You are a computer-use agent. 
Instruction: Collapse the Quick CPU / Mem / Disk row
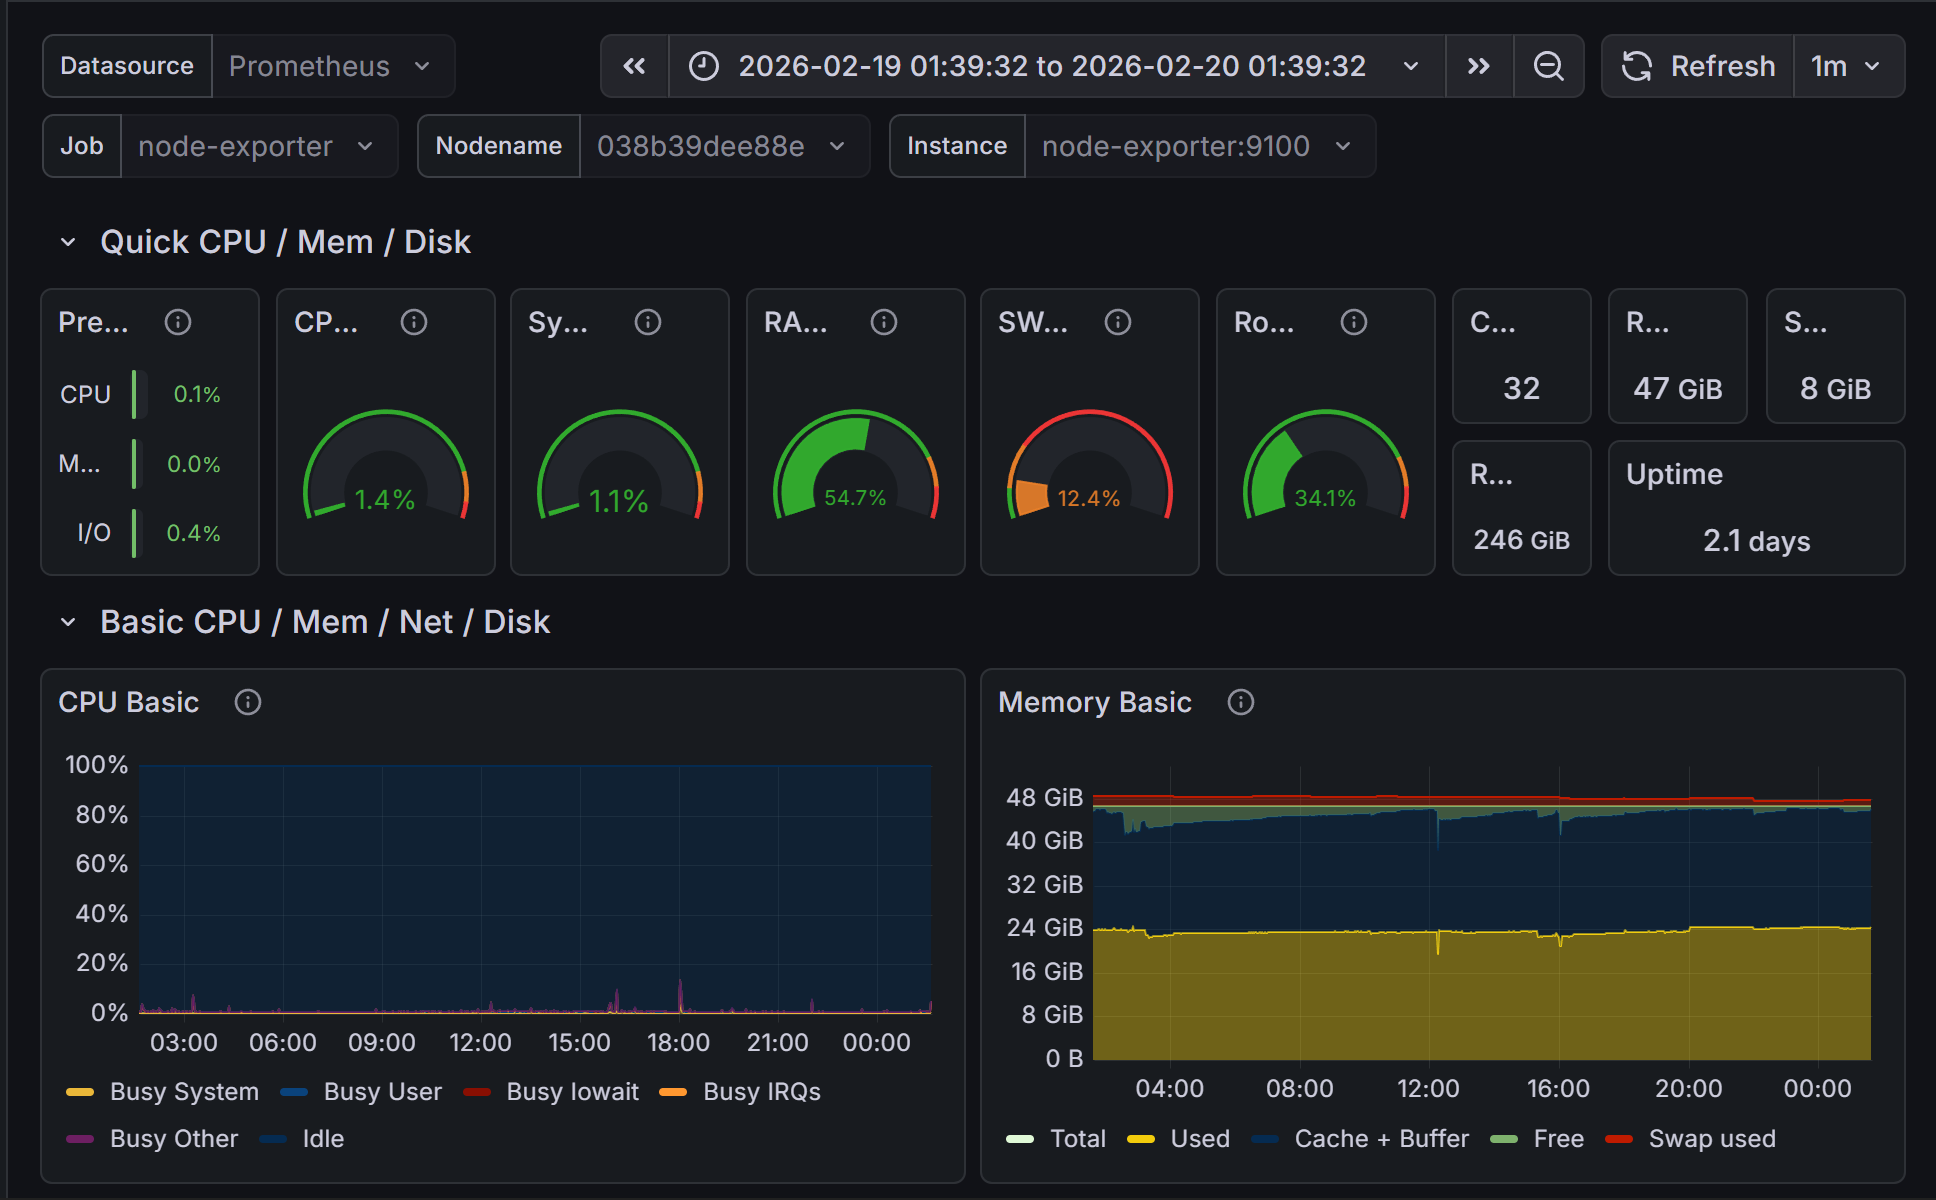coord(67,241)
